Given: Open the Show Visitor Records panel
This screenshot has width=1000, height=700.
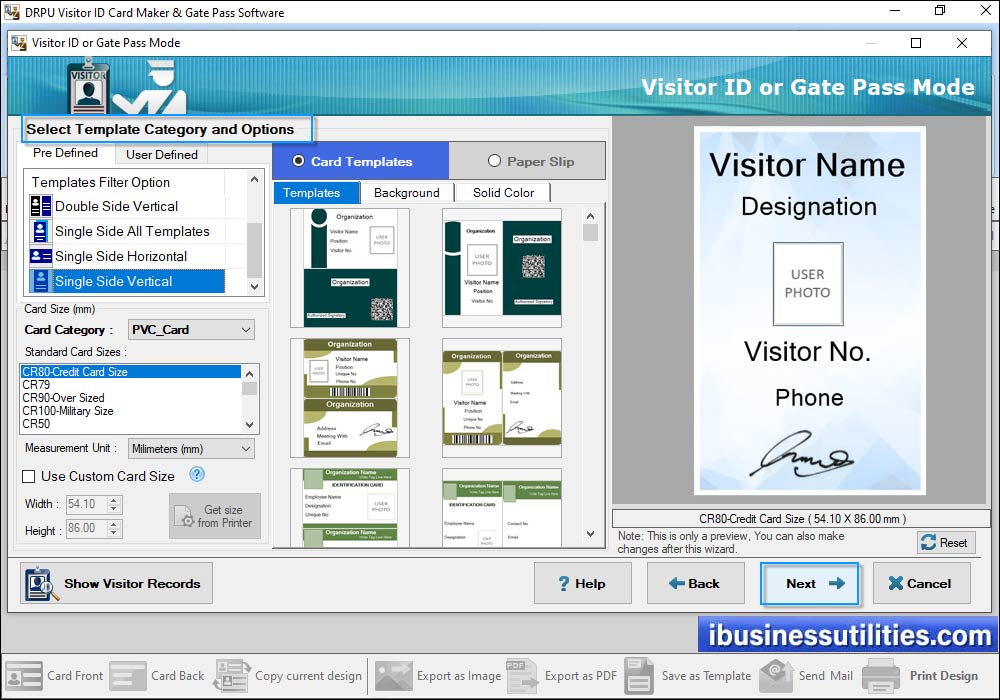Looking at the screenshot, I should click(115, 583).
